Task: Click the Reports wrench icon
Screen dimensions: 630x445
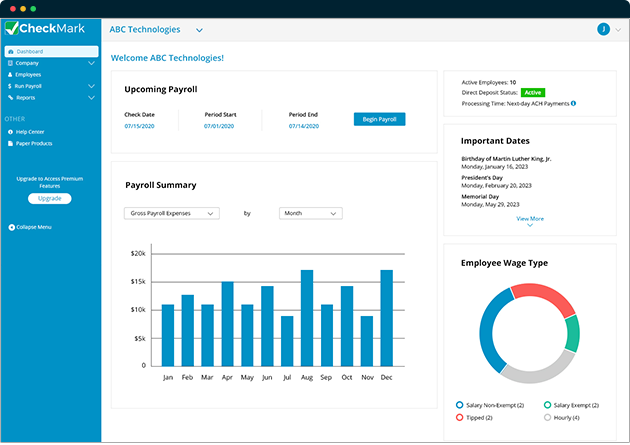Action: 10,98
